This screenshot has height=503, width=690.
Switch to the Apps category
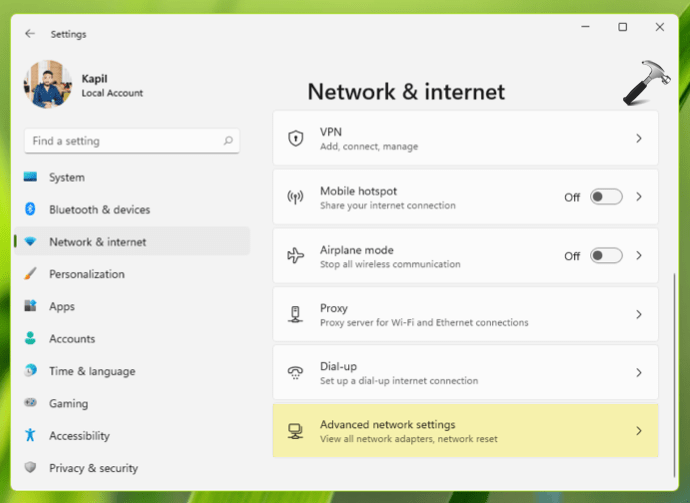132,306
